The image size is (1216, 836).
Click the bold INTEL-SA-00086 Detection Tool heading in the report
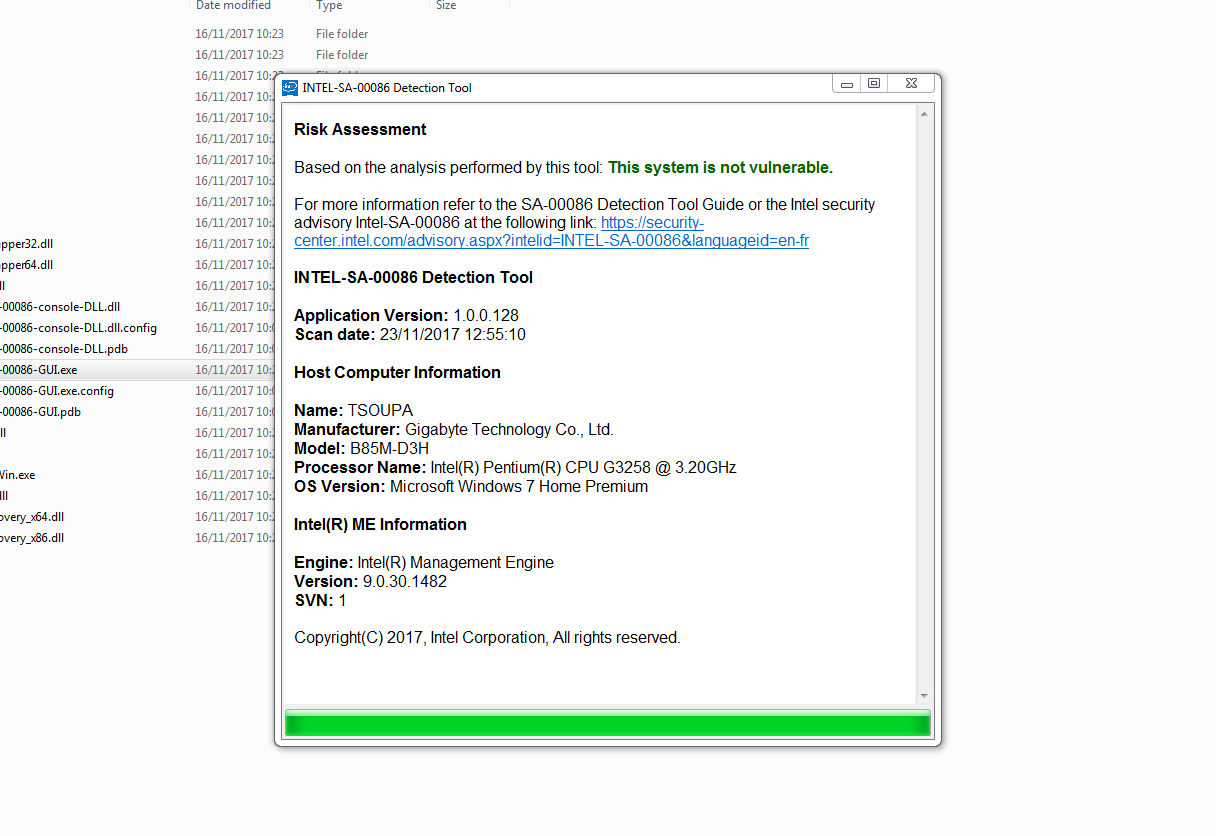pyautogui.click(x=413, y=277)
